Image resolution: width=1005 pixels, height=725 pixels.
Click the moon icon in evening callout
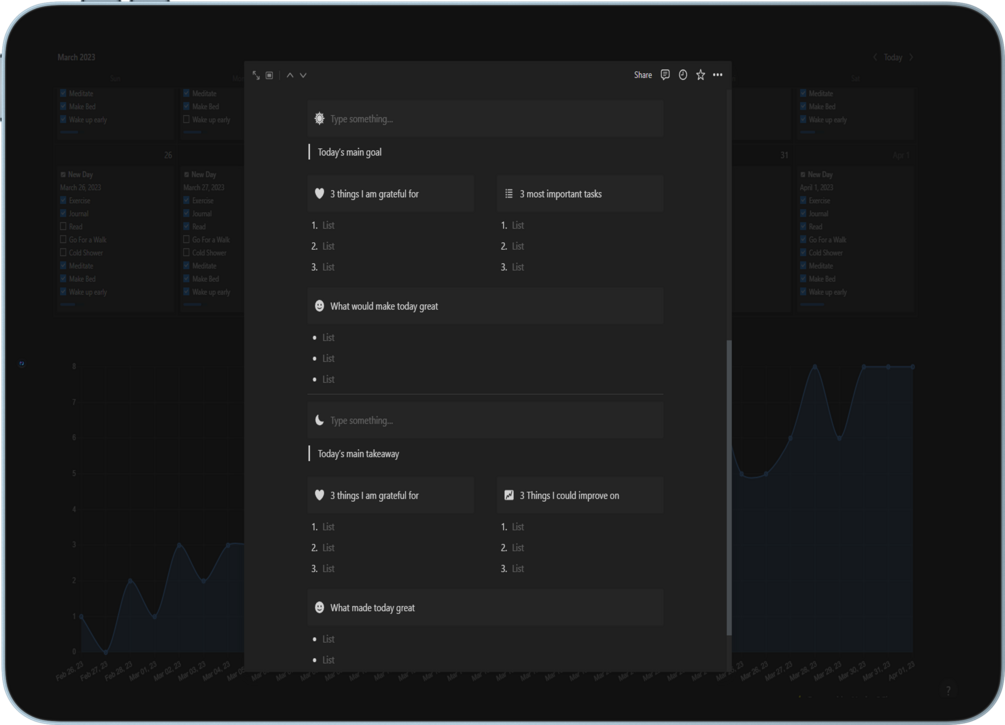point(319,421)
